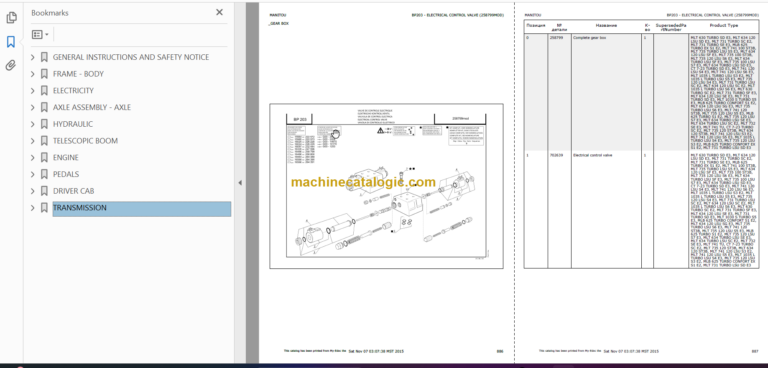Click the GEAR BOX heading on the left page
768x368 pixels.
pos(279,24)
